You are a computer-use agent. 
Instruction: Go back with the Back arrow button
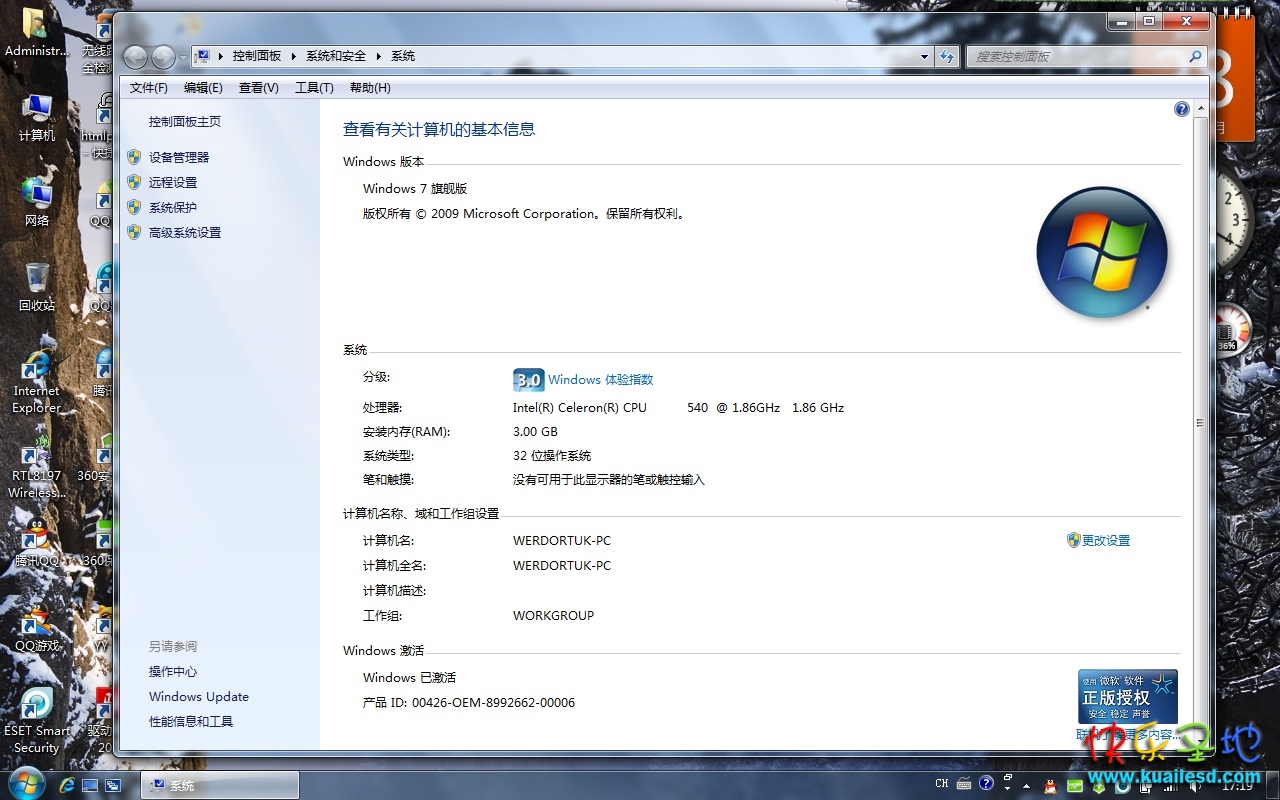pyautogui.click(x=135, y=57)
